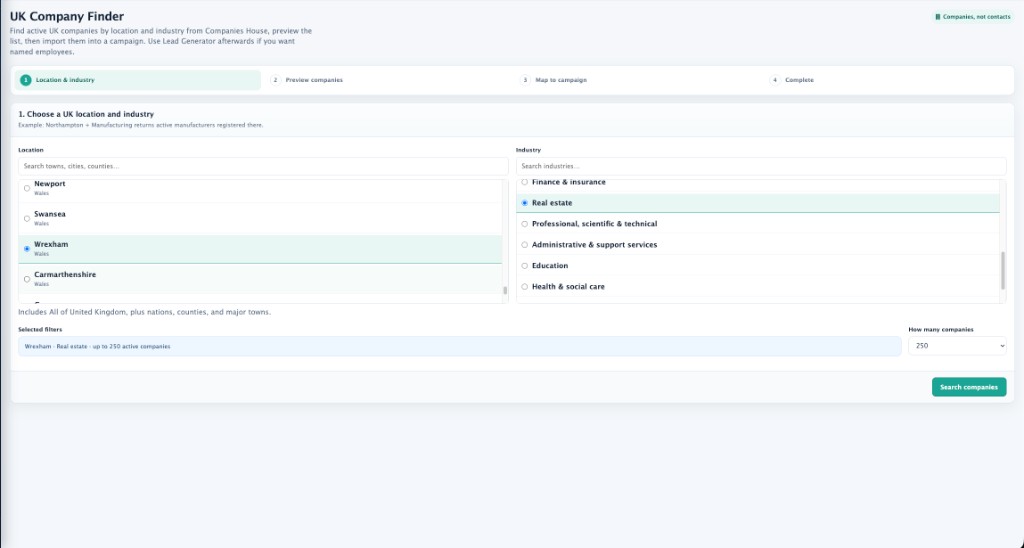Select the Newport location radio button

point(27,188)
